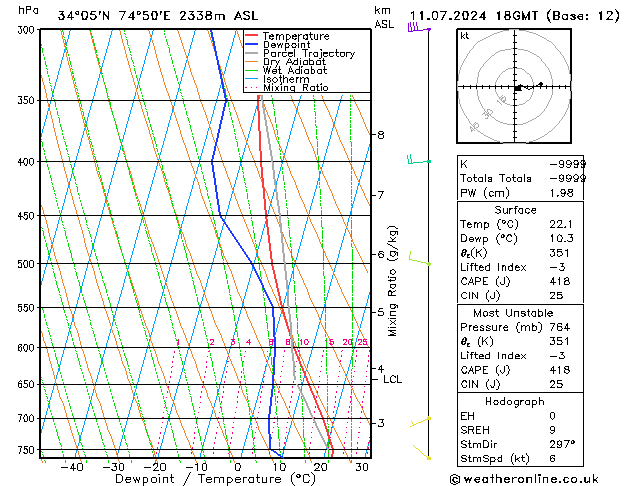Click the 0 temperature axis label
Screen dimensions: 629x486
(x=238, y=467)
